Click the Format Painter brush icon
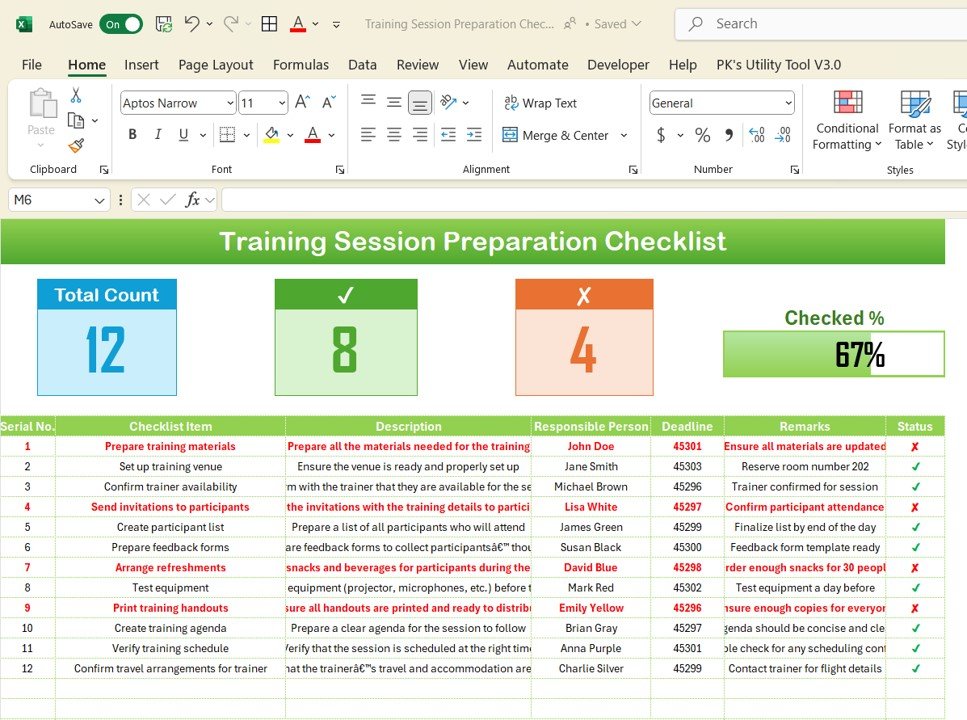This screenshot has width=967, height=720. pyautogui.click(x=76, y=146)
